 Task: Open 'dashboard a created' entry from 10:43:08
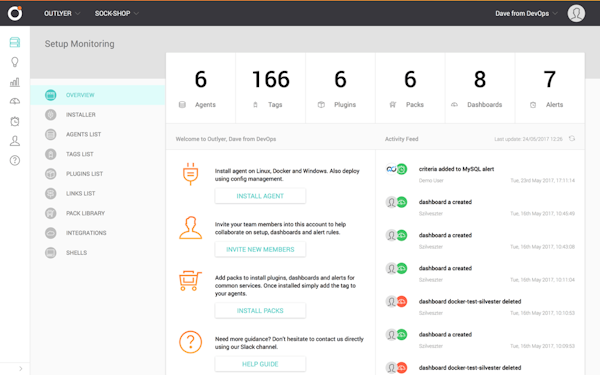click(480, 240)
